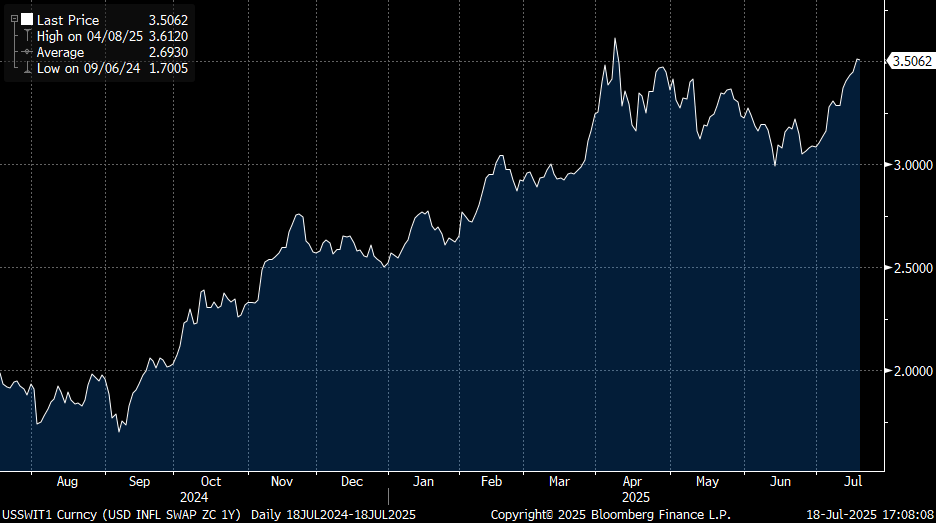Collapse the Last Price legend tree
This screenshot has height=523, width=936.
click(x=14, y=20)
